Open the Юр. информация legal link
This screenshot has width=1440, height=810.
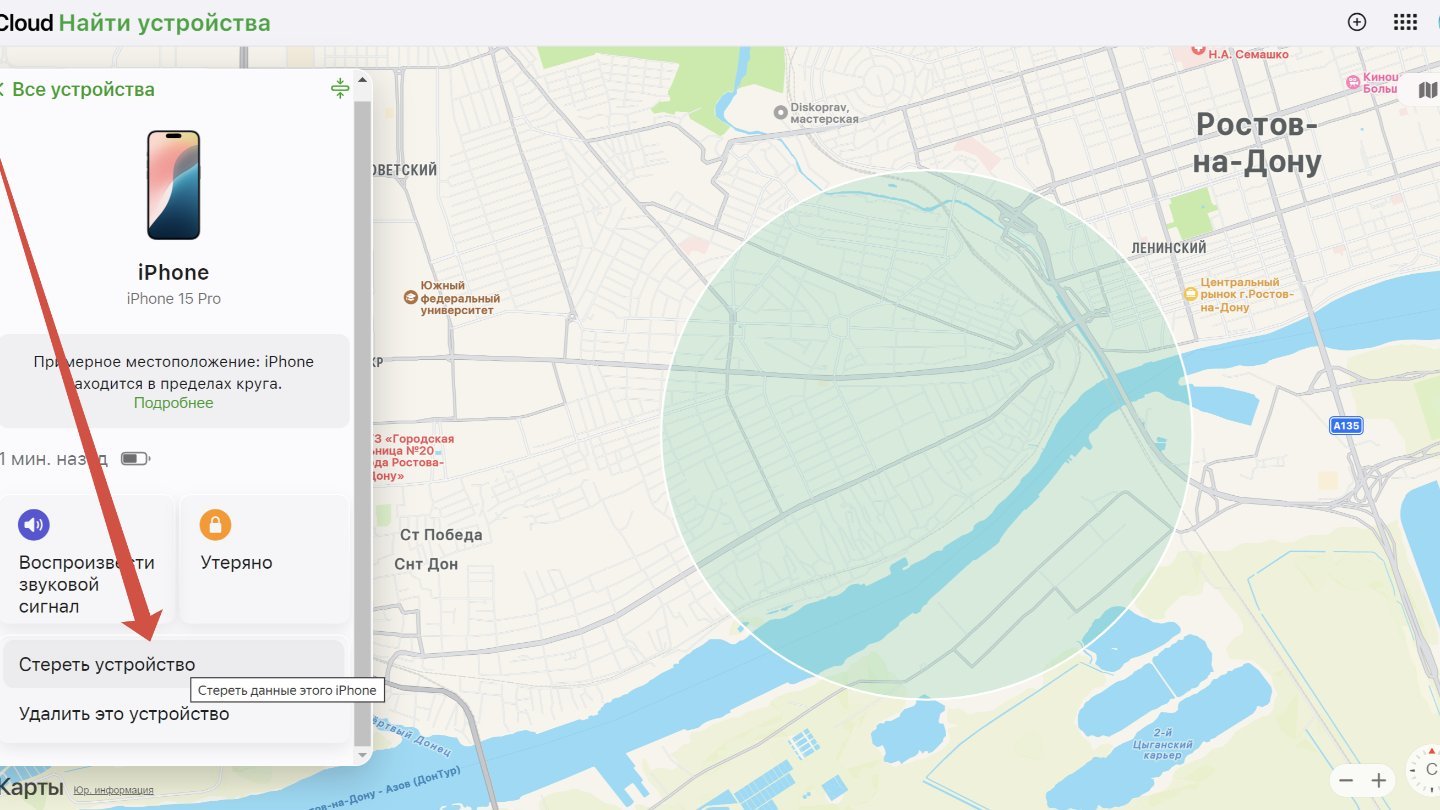coord(114,790)
